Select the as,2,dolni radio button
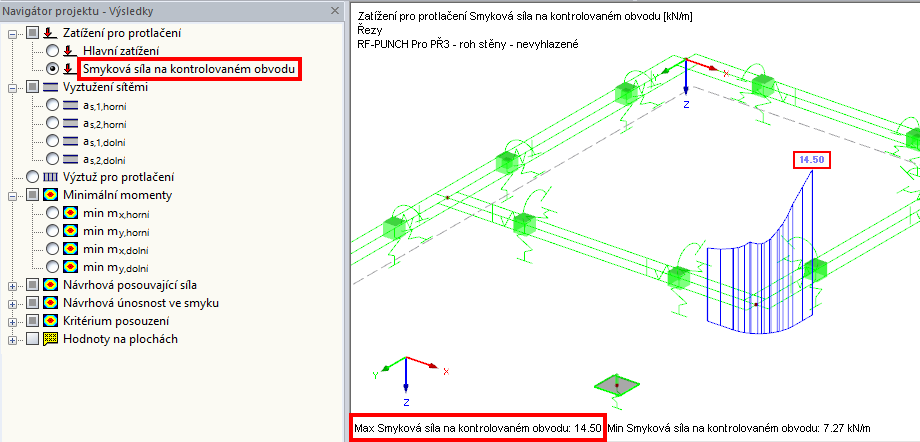 pos(53,158)
